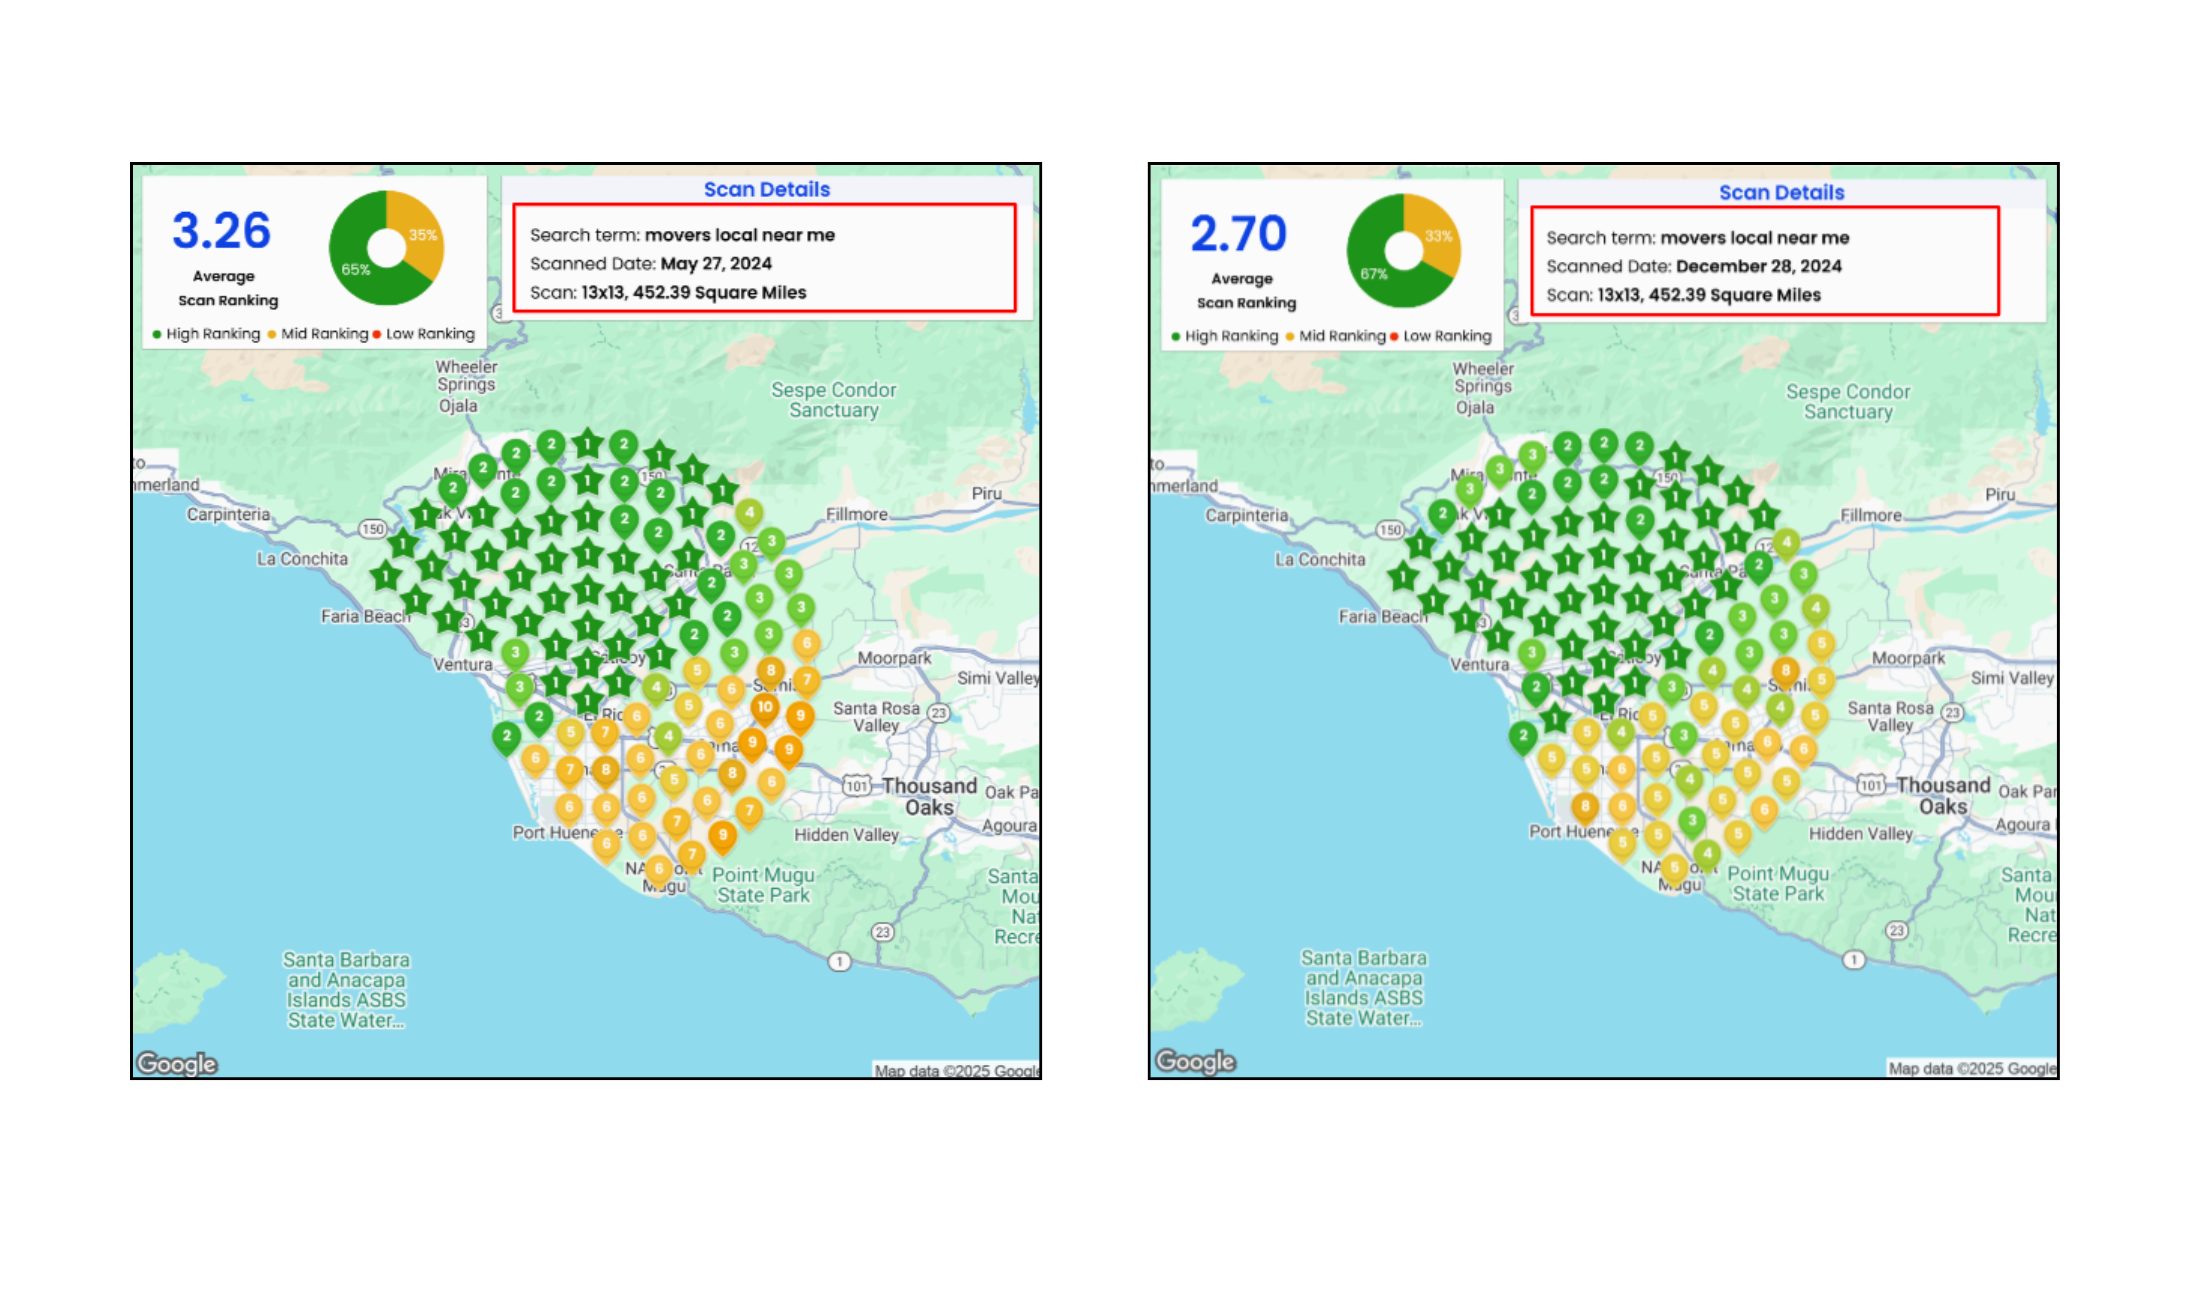Open Map data attribution on left map
Image resolution: width=2200 pixels, height=1300 pixels.
[x=955, y=1070]
